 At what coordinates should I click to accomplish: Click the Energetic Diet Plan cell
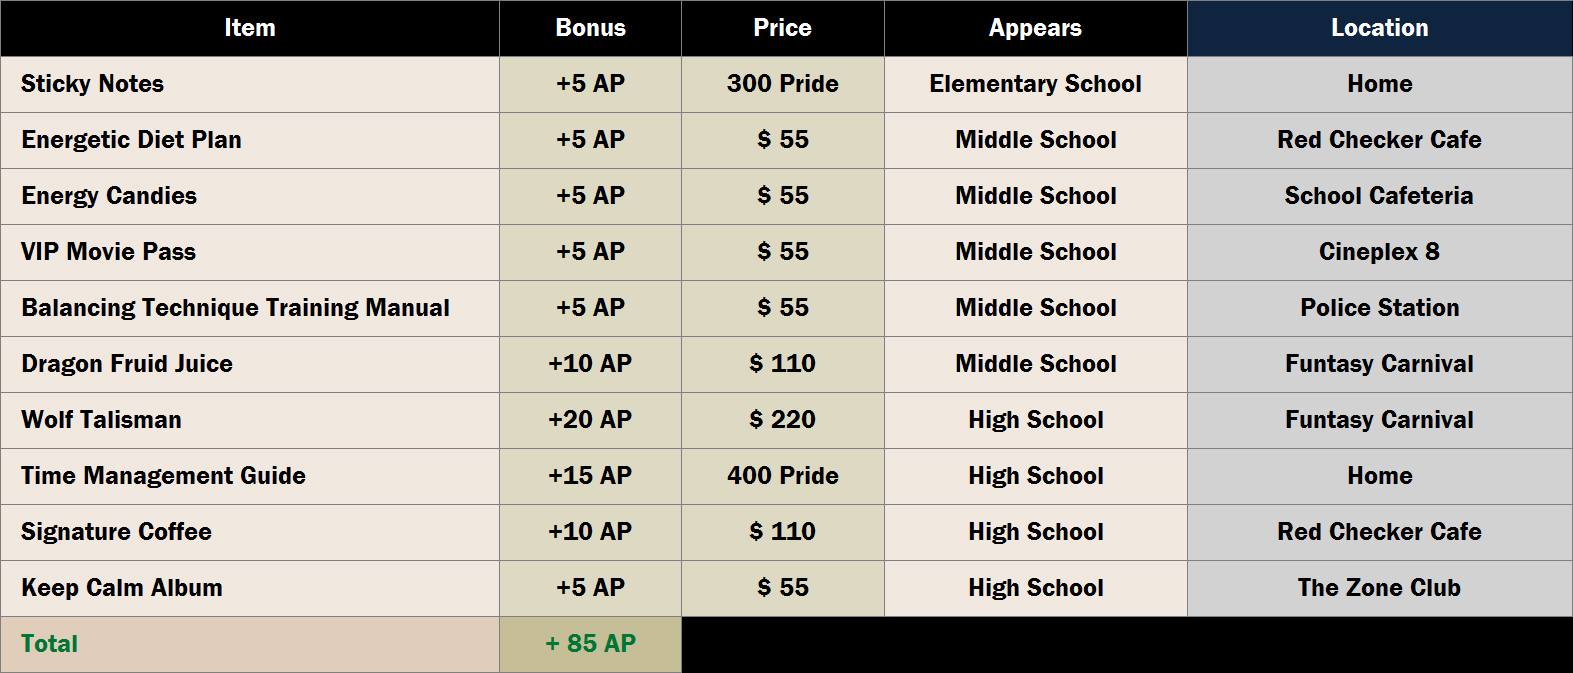[x=132, y=140]
